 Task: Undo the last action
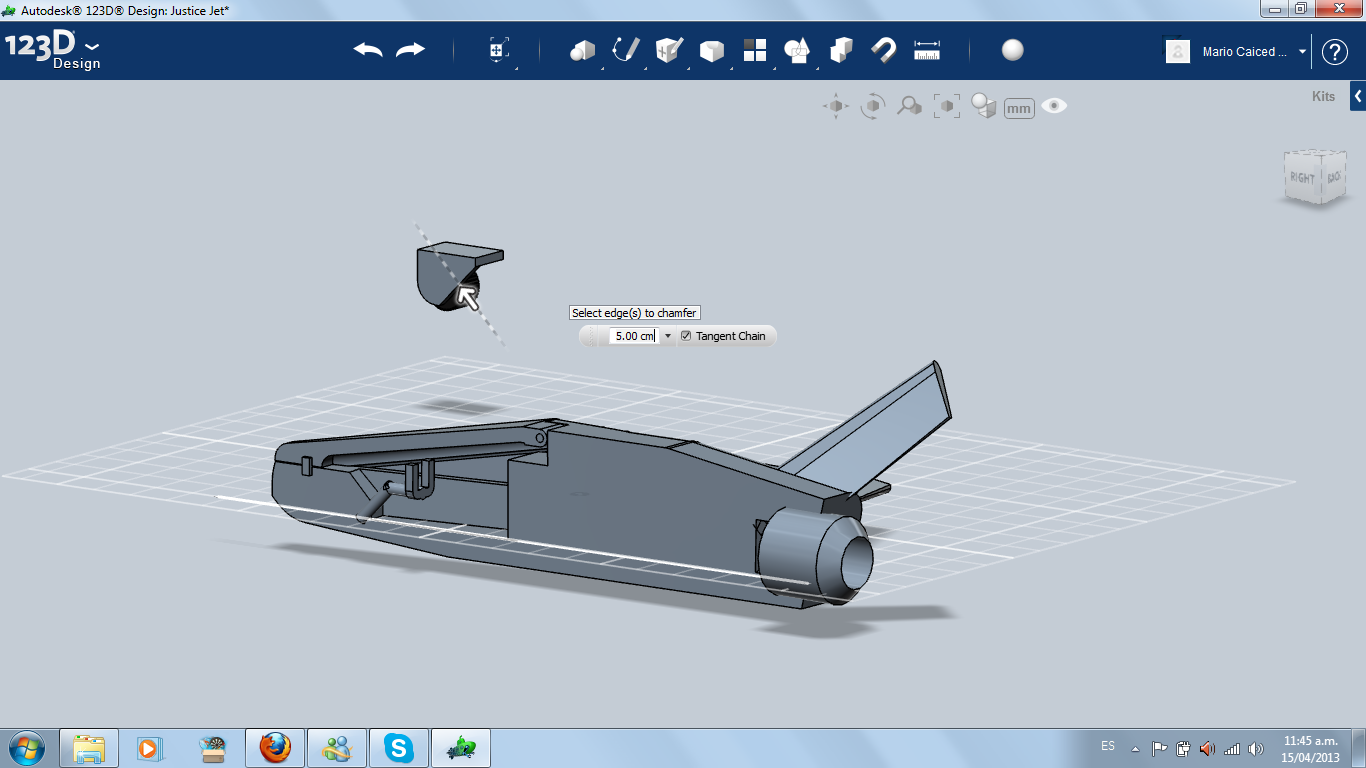[x=368, y=50]
